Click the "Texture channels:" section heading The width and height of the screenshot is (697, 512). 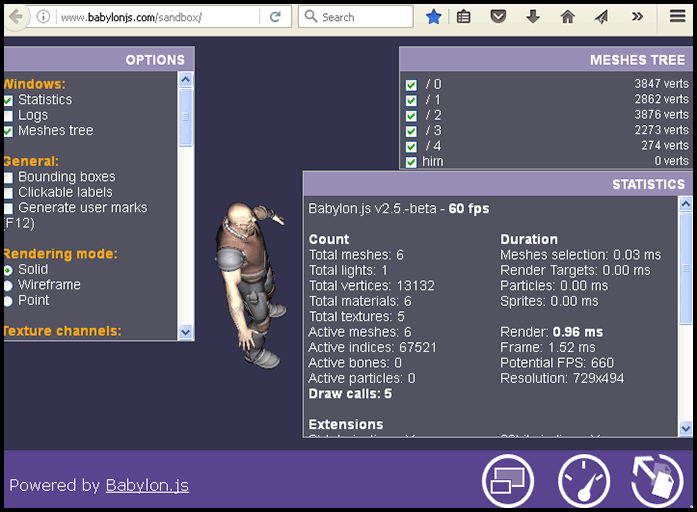click(62, 331)
